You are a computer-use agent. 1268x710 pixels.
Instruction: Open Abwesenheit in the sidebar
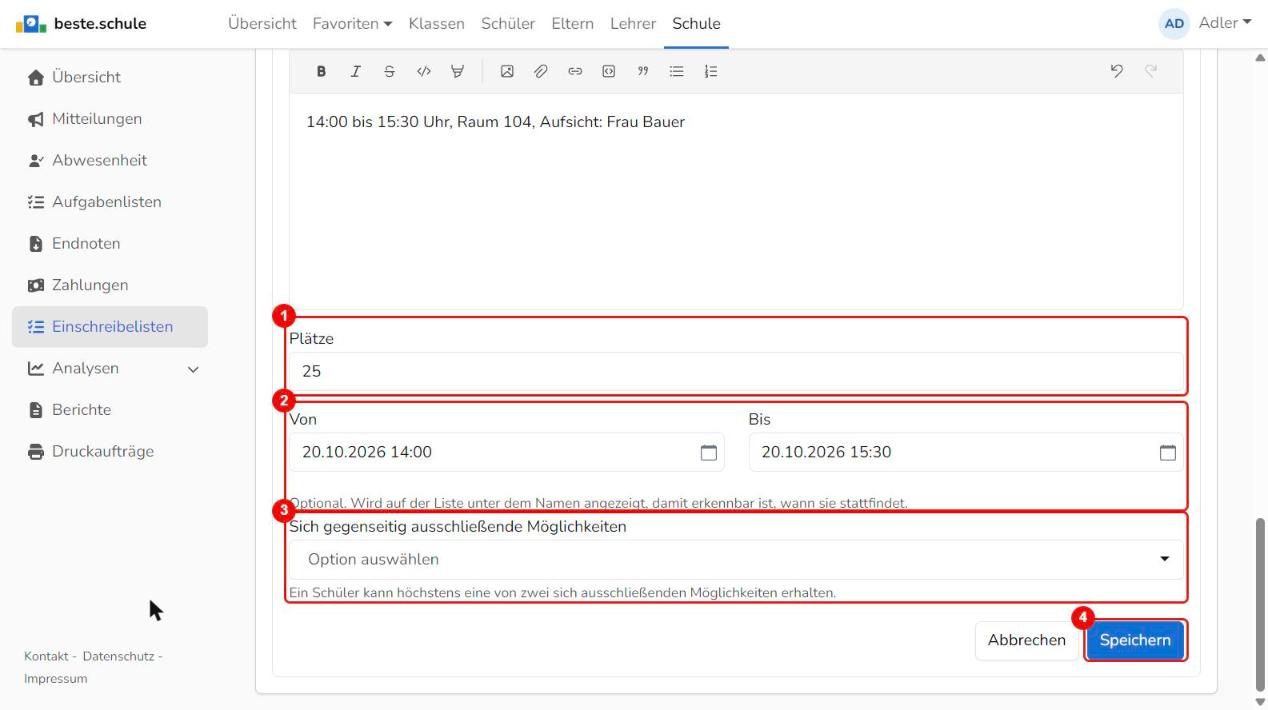tap(110, 160)
